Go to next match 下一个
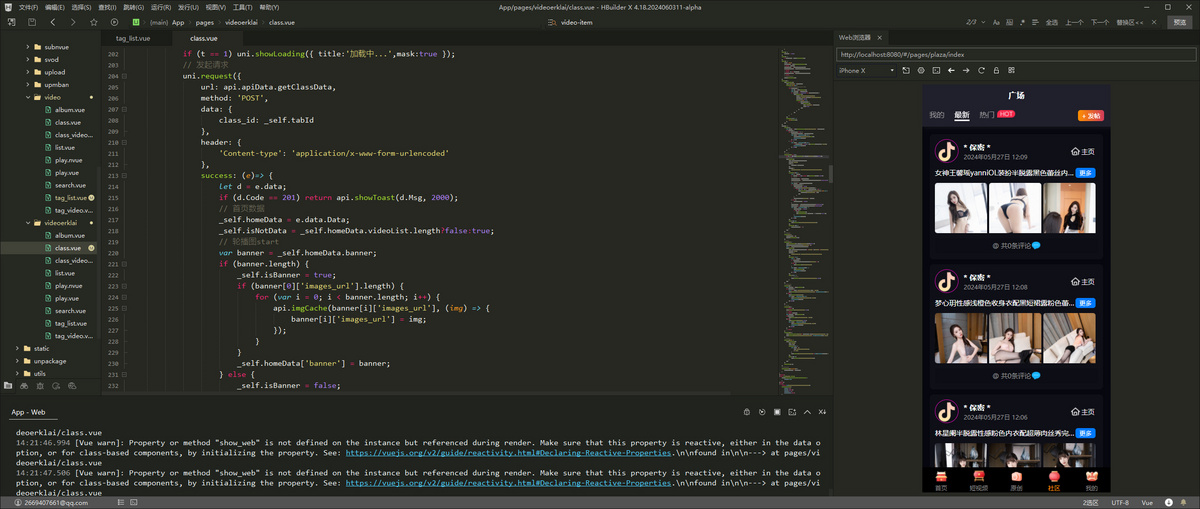Viewport: 1200px width, 509px height. coord(1100,21)
